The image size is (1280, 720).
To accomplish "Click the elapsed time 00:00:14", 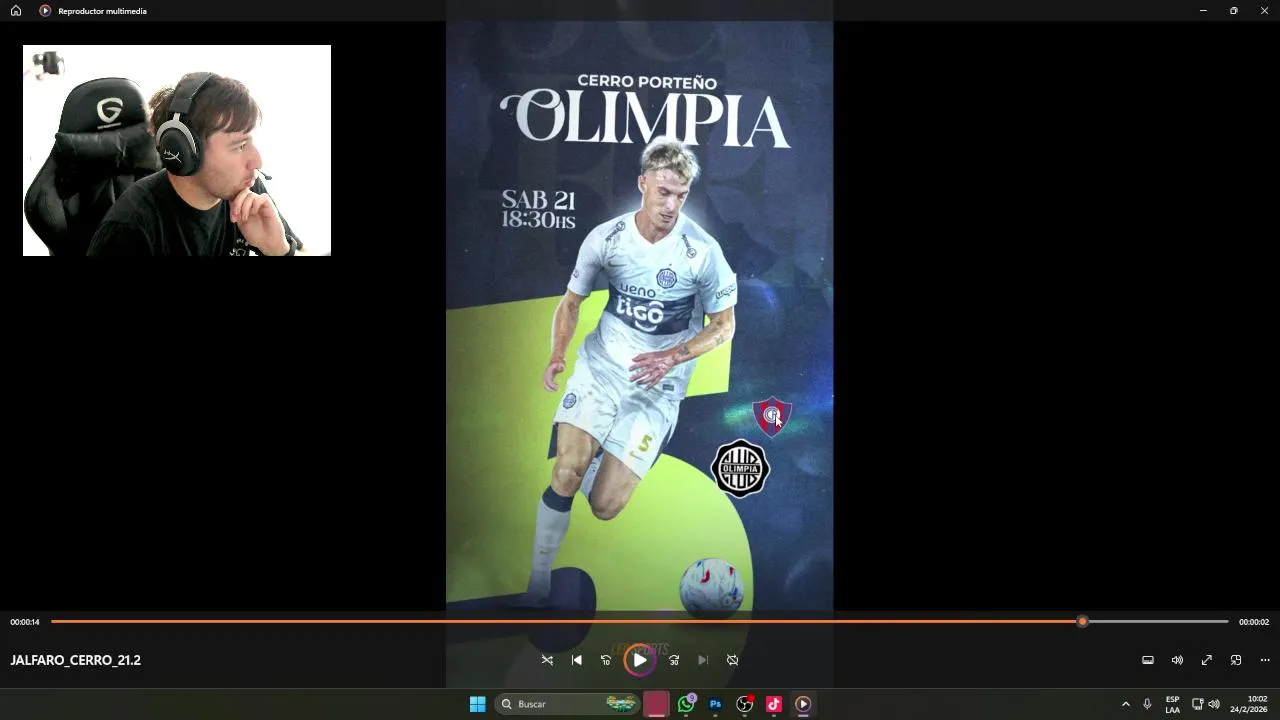I will click(x=25, y=622).
